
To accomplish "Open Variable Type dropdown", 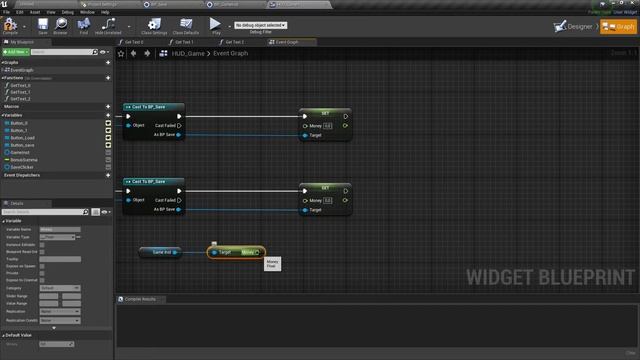I will (x=58, y=237).
